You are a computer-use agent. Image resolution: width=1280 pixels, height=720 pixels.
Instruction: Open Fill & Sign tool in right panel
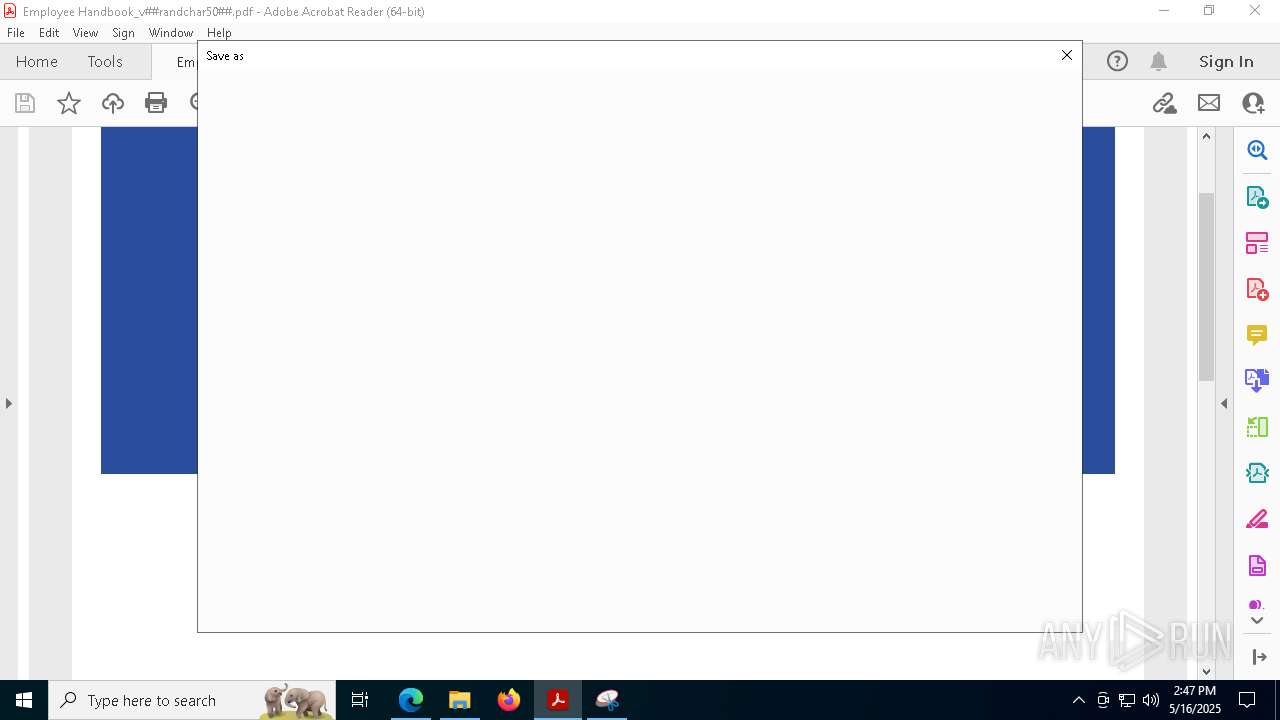click(x=1257, y=519)
